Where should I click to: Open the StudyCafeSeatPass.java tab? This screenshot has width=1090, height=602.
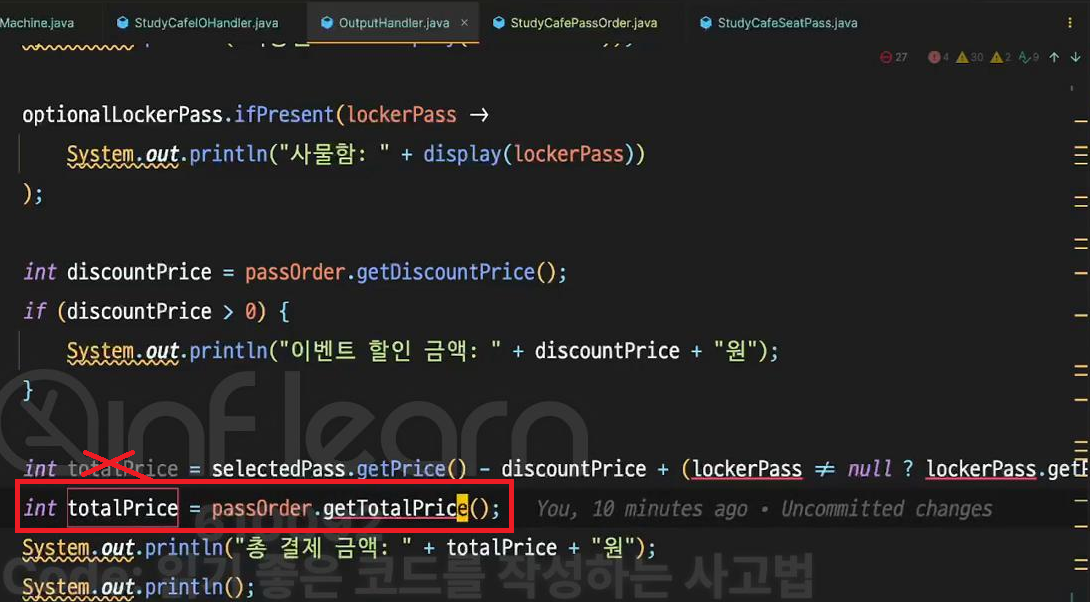(779, 23)
